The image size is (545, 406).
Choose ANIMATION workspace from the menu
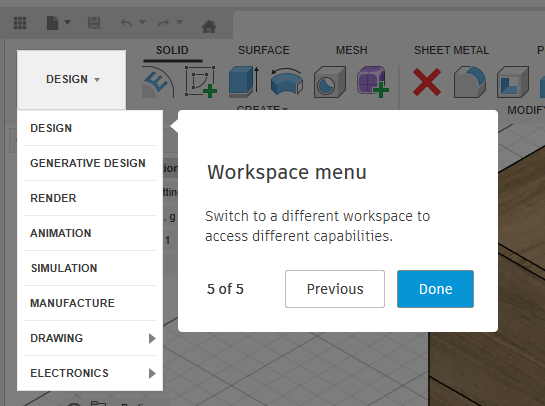pos(90,233)
